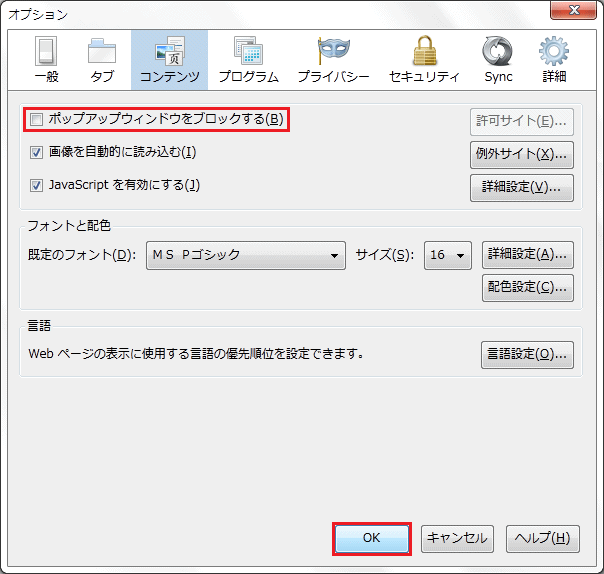Open the プライバシー mask icon panel
Image resolution: width=604 pixels, height=574 pixels.
[334, 60]
